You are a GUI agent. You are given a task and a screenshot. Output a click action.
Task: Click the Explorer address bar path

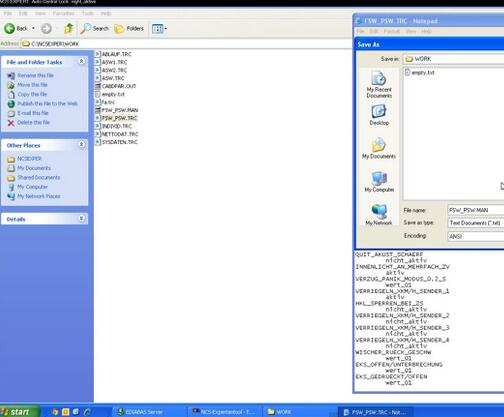pyautogui.click(x=187, y=44)
